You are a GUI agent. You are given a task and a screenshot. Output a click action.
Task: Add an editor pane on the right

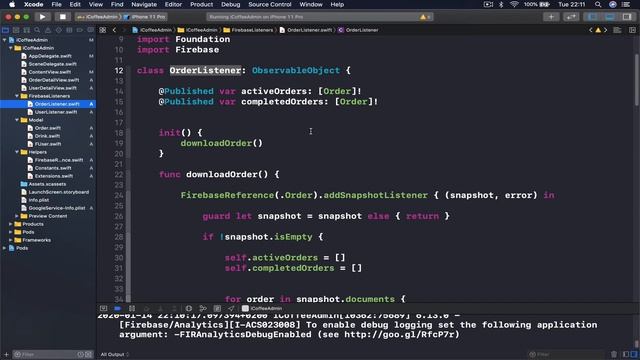632,30
